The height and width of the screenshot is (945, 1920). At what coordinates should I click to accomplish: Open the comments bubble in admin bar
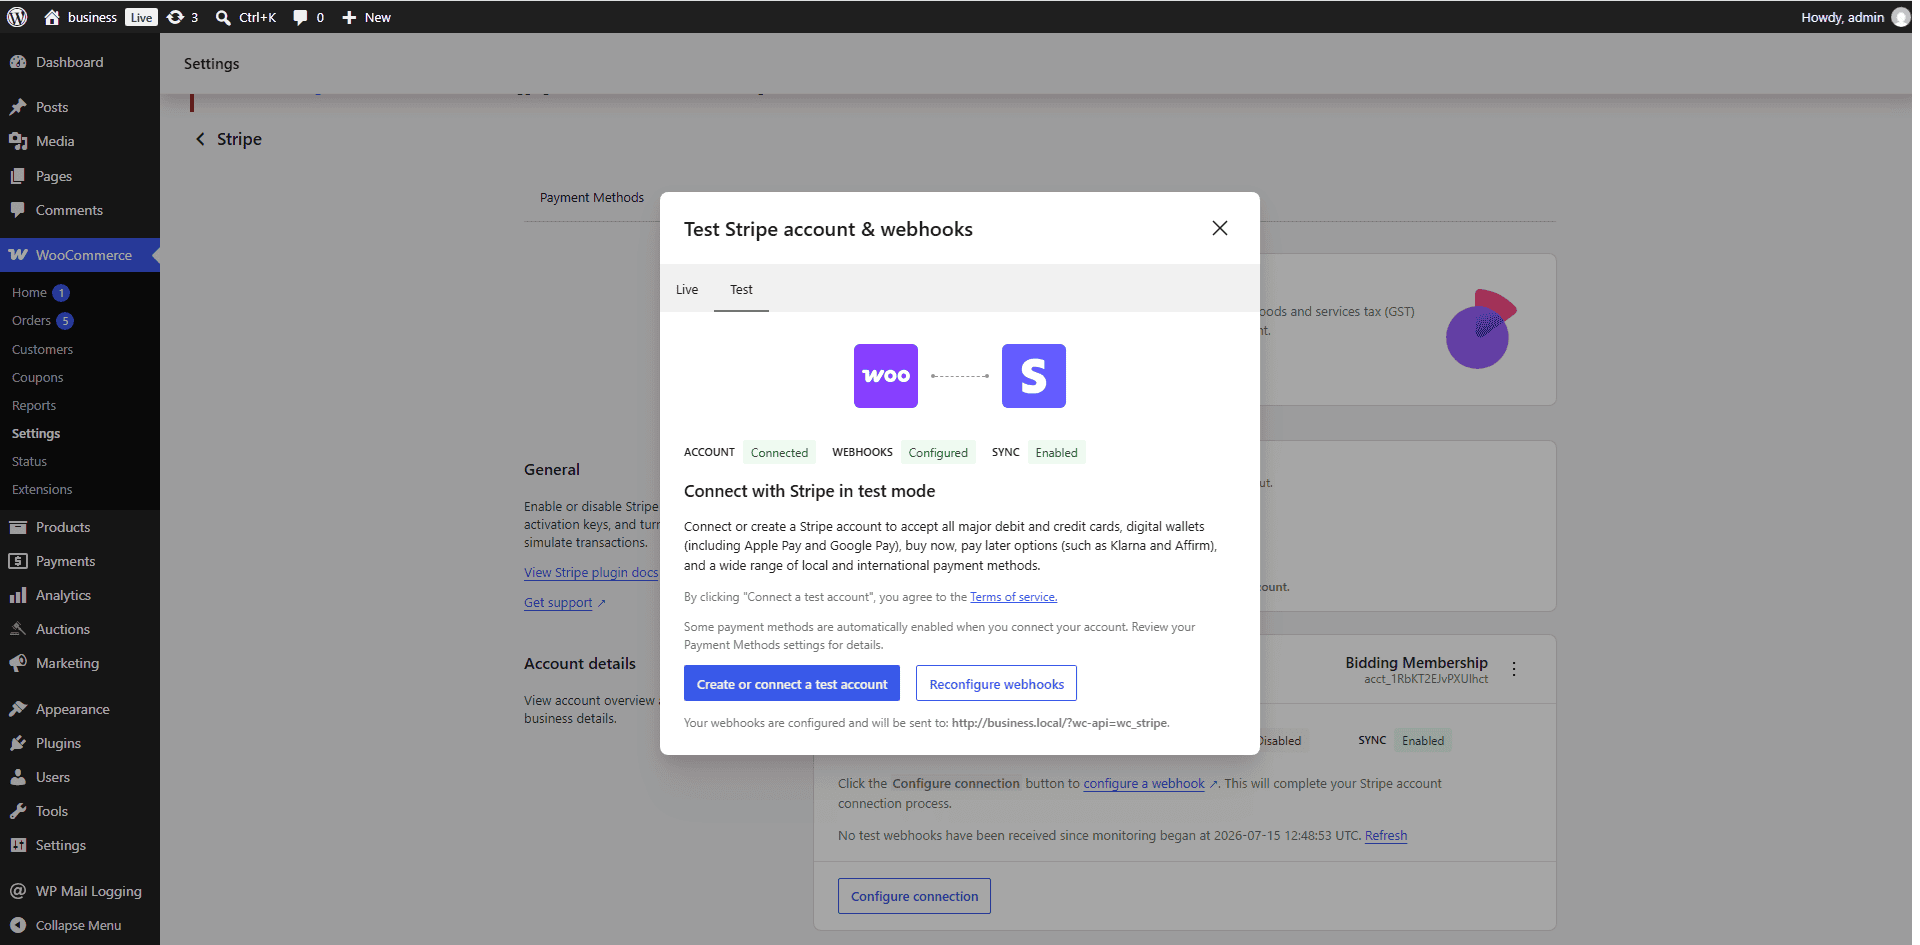point(300,17)
